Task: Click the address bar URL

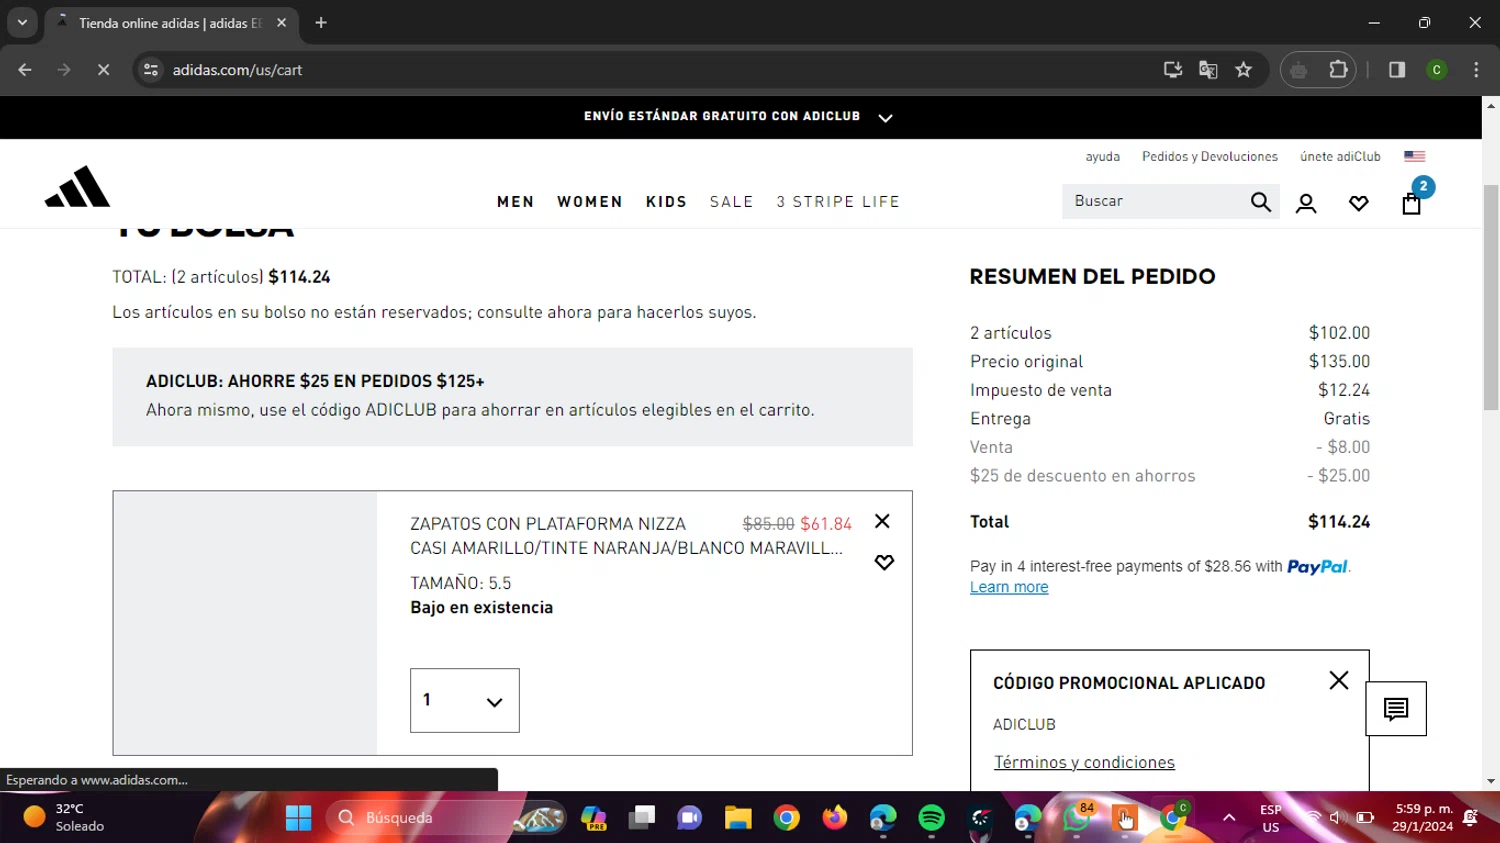Action: tap(237, 70)
